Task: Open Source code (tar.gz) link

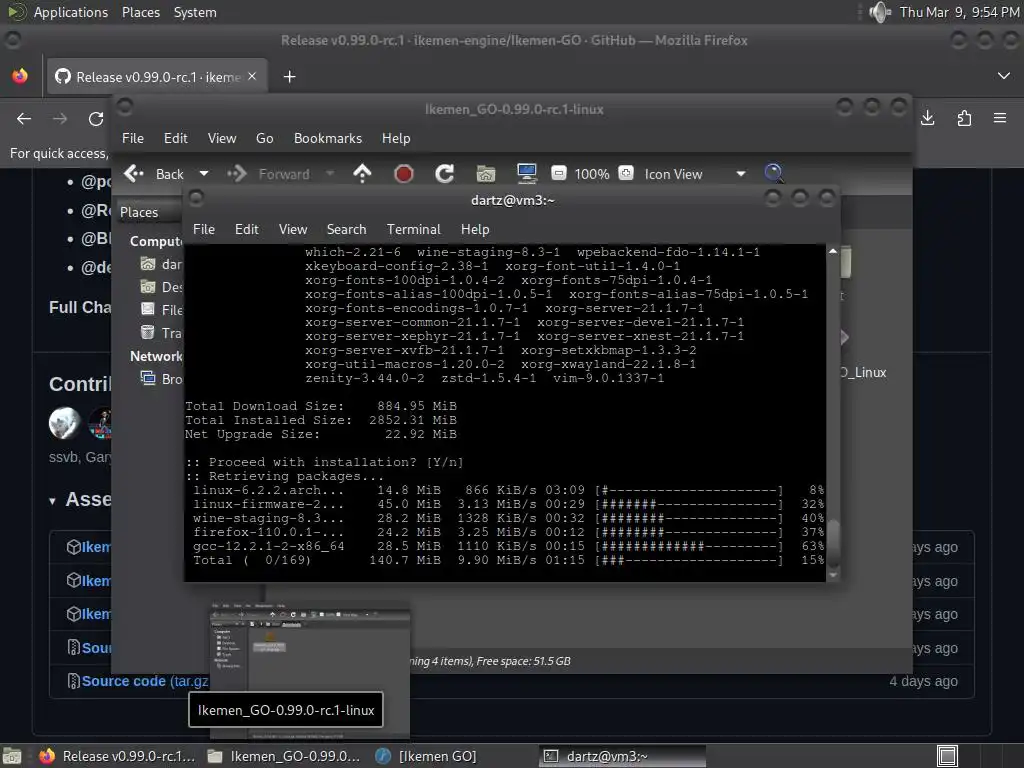Action: (145, 681)
